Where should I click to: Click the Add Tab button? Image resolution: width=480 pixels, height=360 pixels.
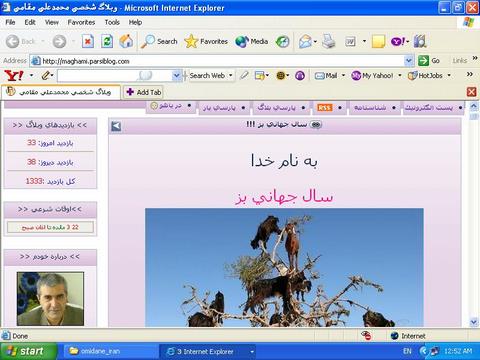(144, 92)
